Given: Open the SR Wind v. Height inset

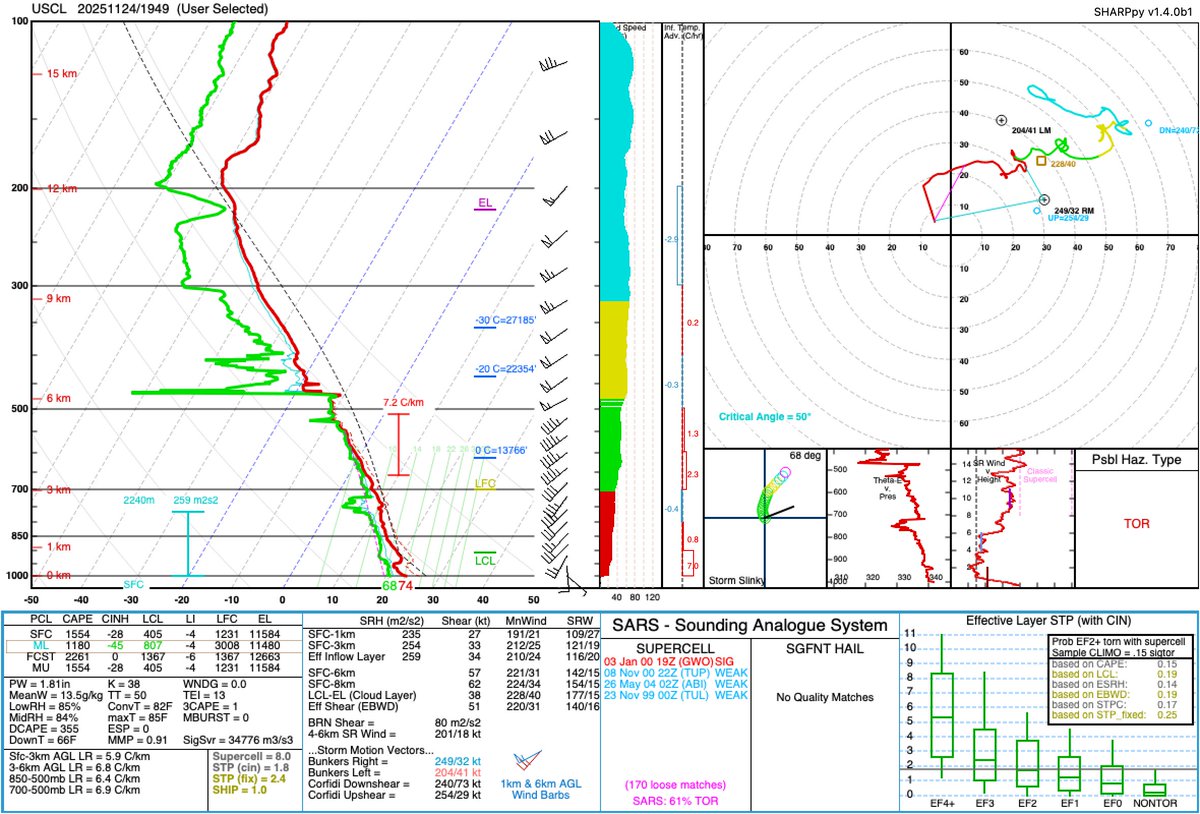Looking at the screenshot, I should (1011, 518).
